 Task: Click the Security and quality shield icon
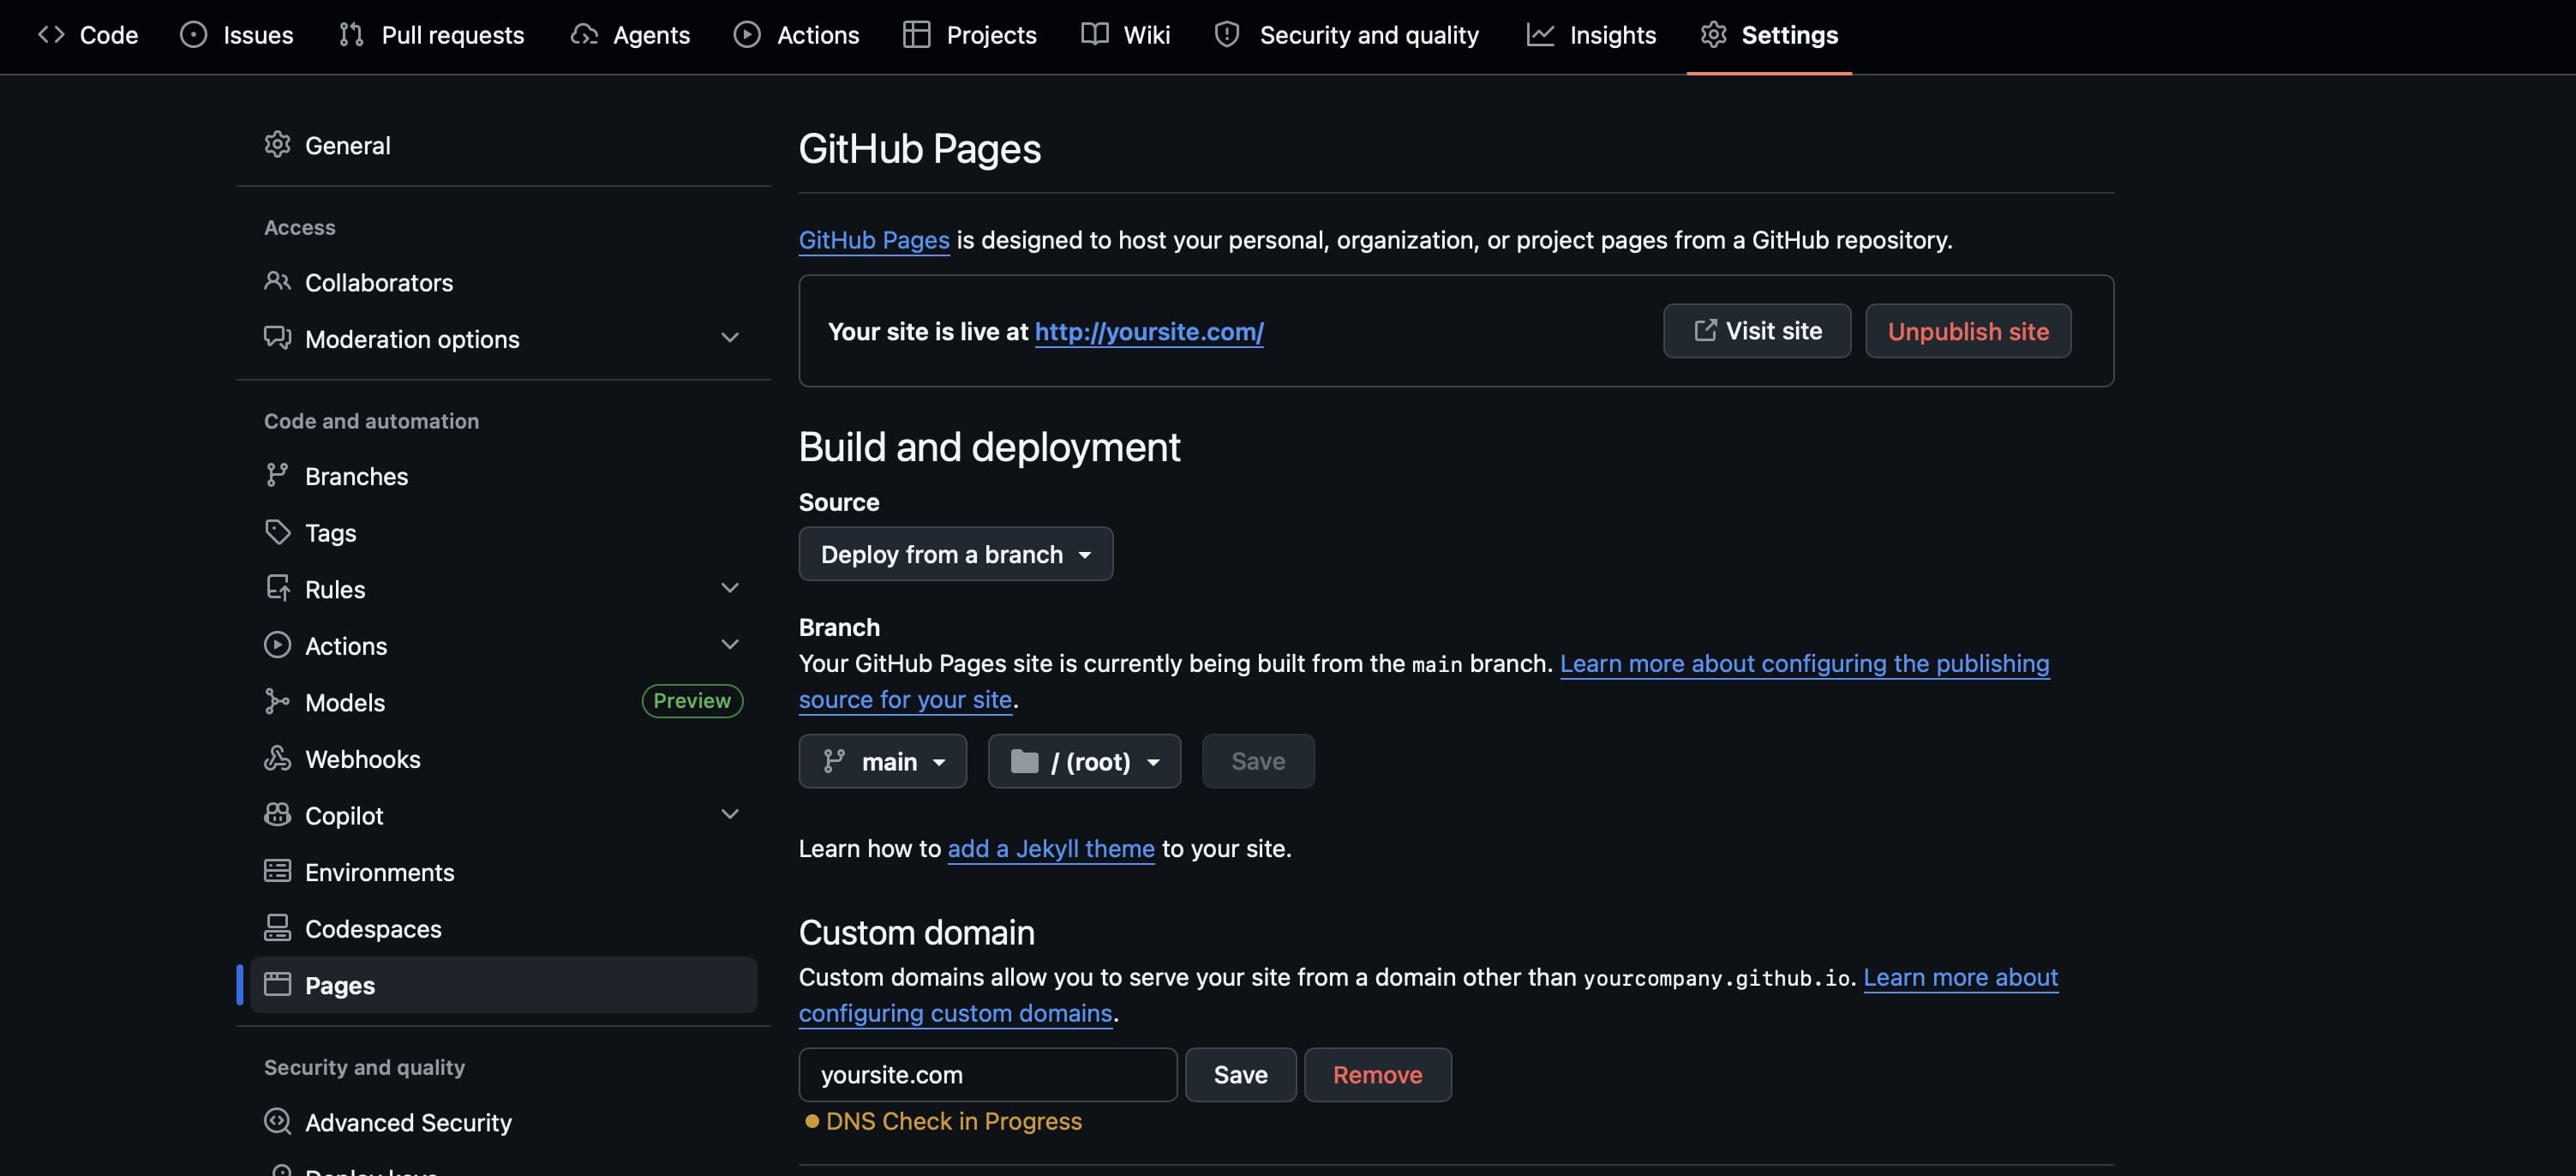tap(1227, 35)
